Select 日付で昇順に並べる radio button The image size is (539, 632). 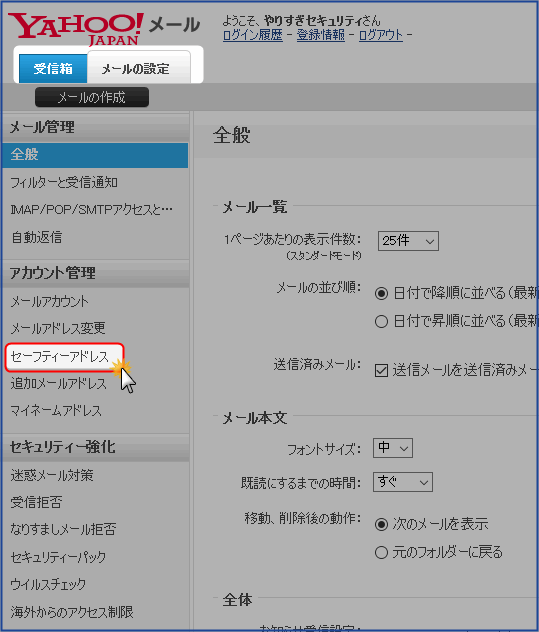[381, 322]
